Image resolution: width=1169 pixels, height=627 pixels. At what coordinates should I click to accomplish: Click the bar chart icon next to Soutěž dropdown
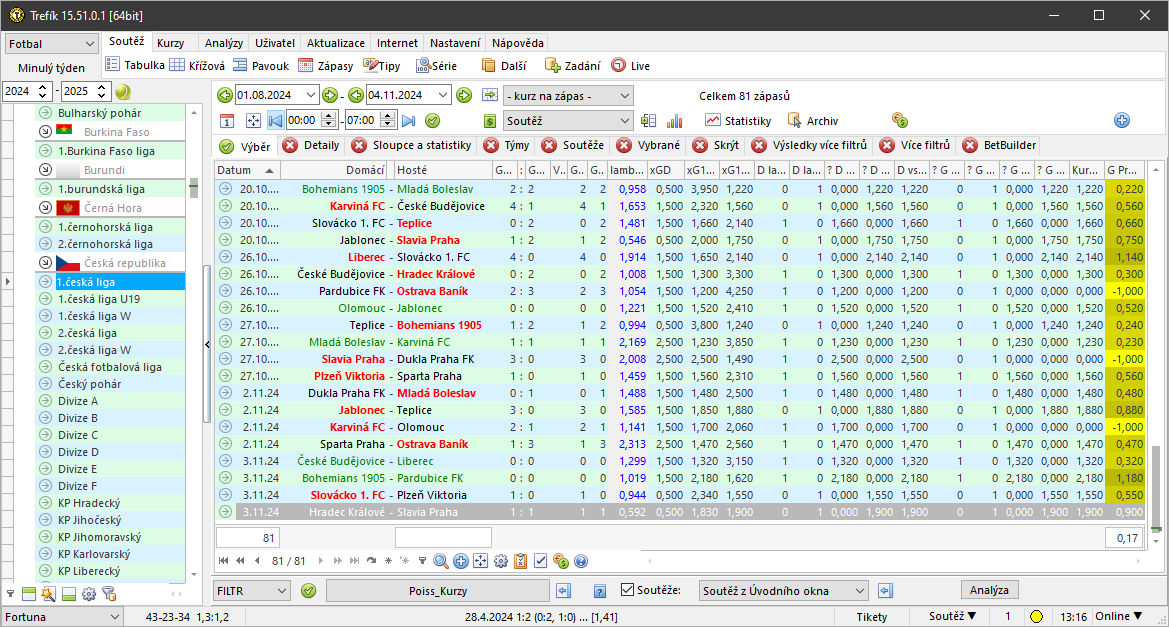[x=675, y=121]
